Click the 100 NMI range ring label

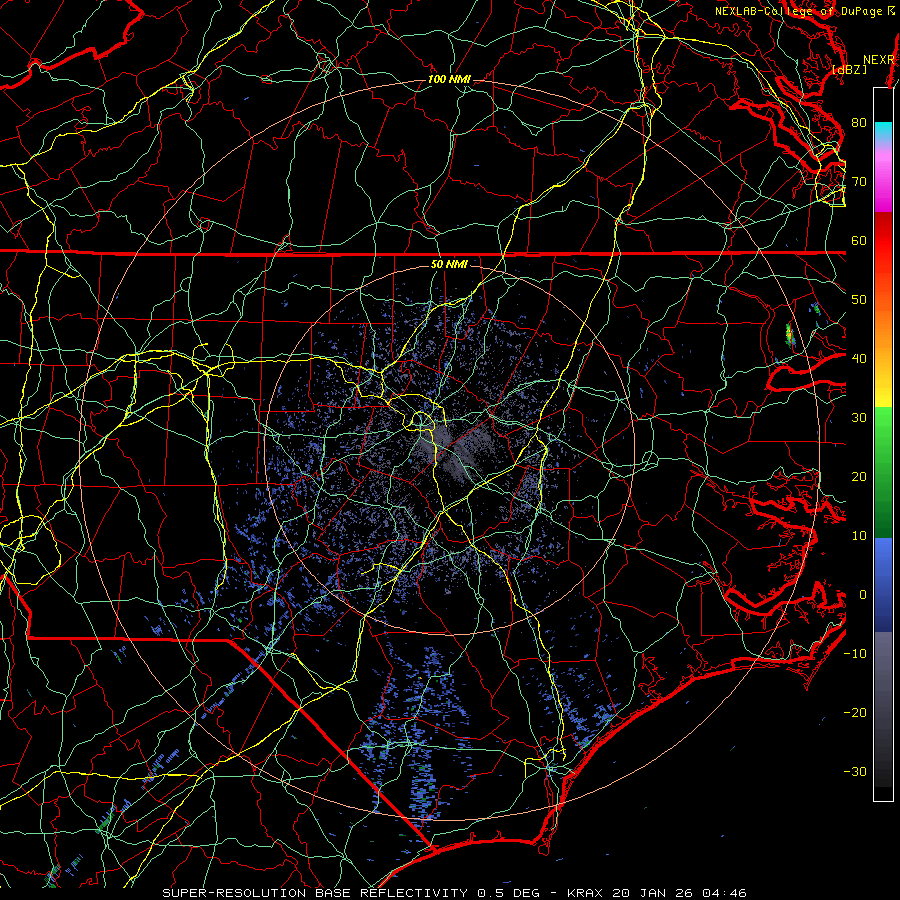(449, 79)
